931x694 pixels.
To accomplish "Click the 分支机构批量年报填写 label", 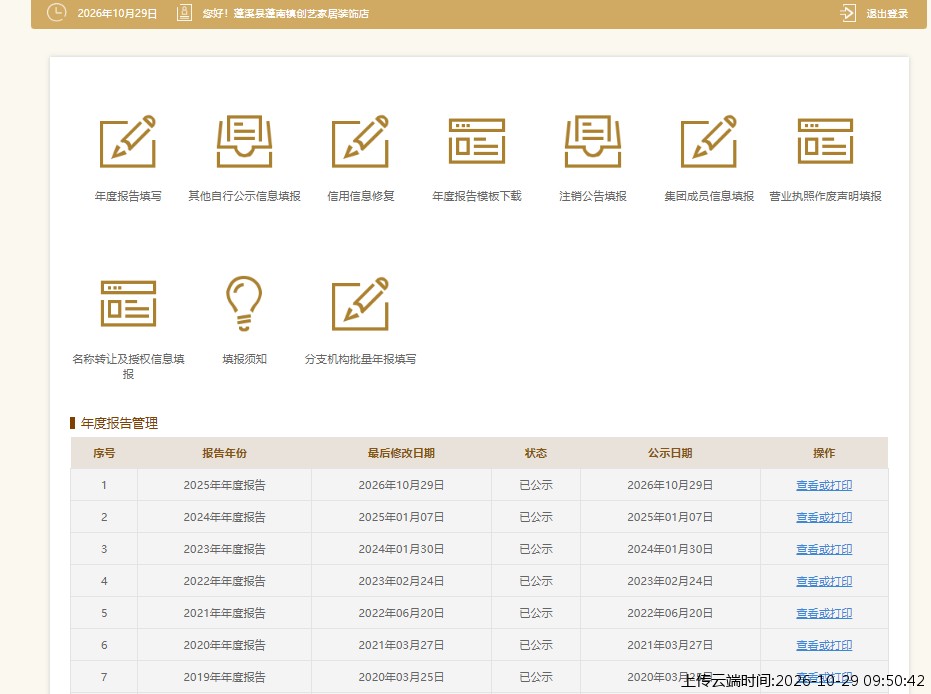I will click(360, 359).
